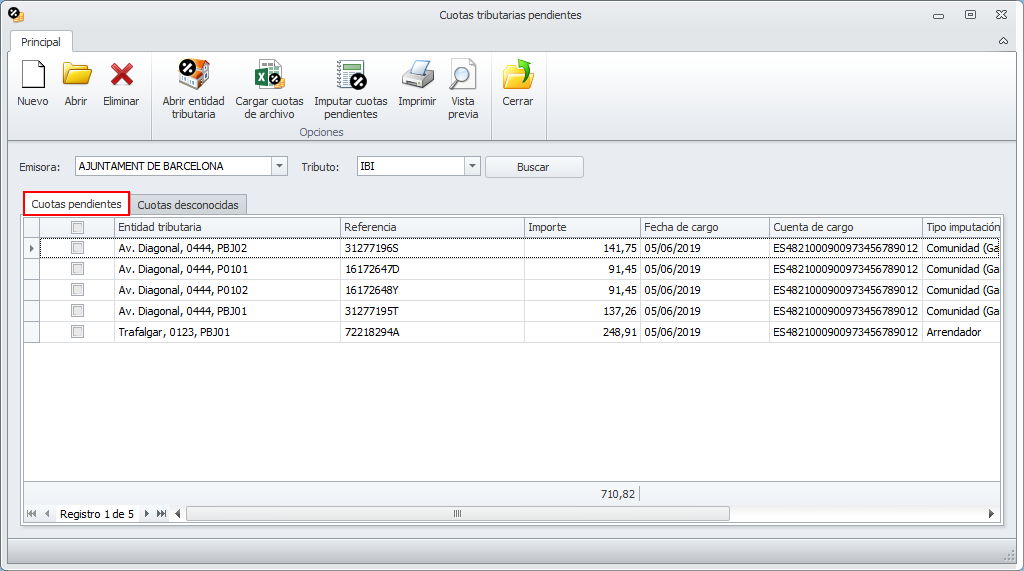Screen dimensions: 1024x571
Task: Switch to the Cuotas desconocidas tab
Action: pos(188,205)
